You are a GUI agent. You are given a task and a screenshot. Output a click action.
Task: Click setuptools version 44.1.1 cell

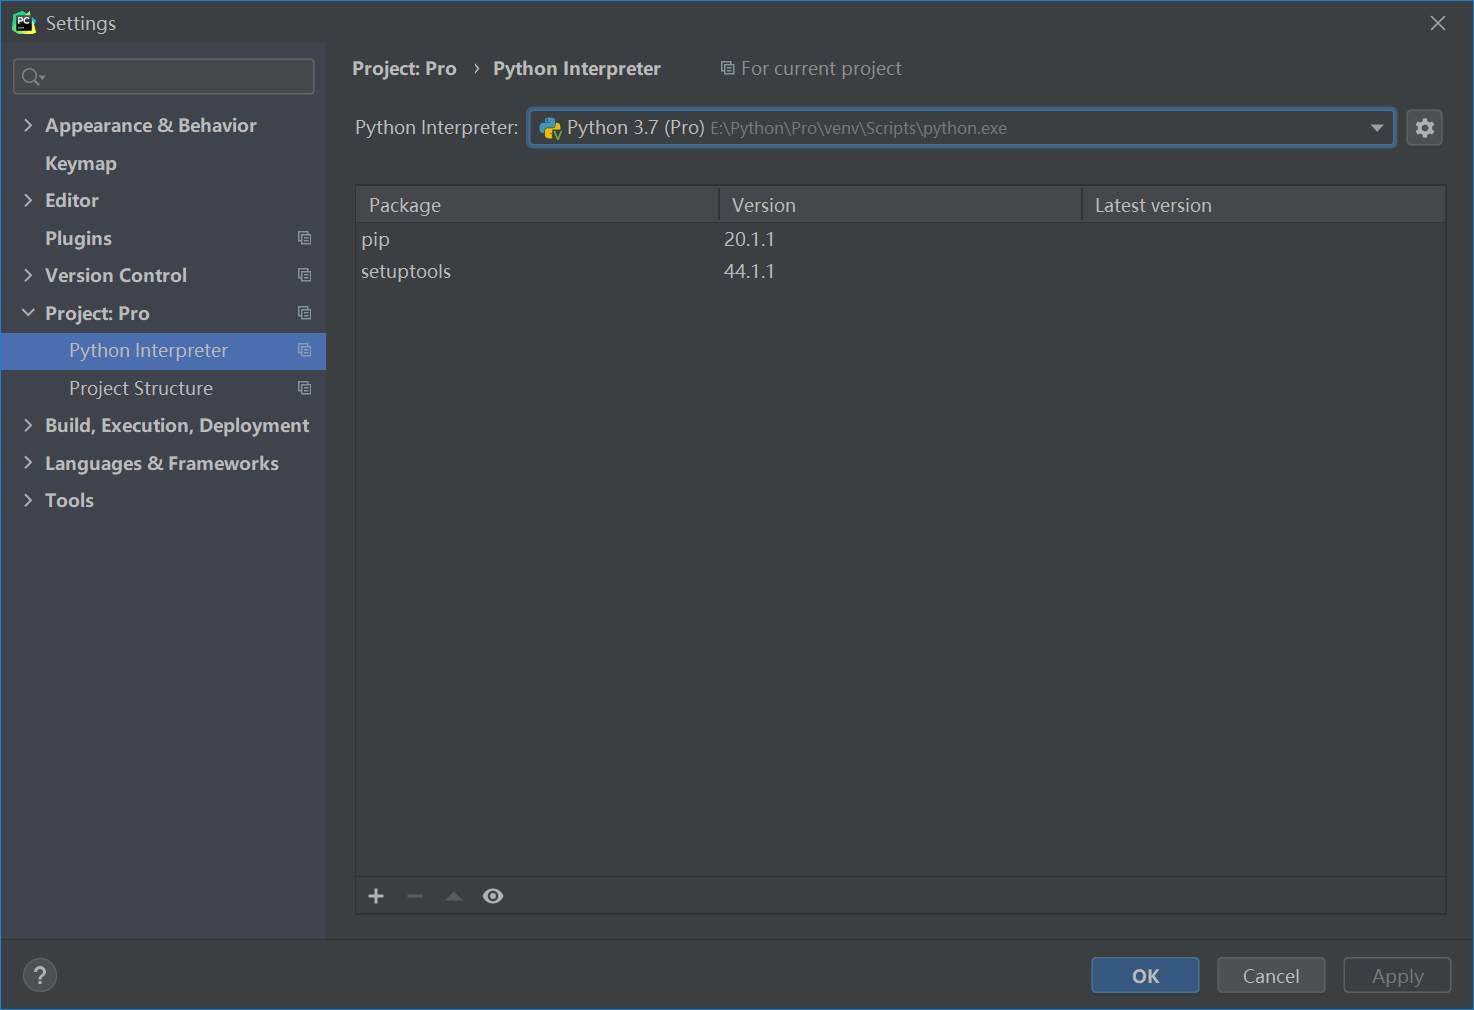pos(749,271)
